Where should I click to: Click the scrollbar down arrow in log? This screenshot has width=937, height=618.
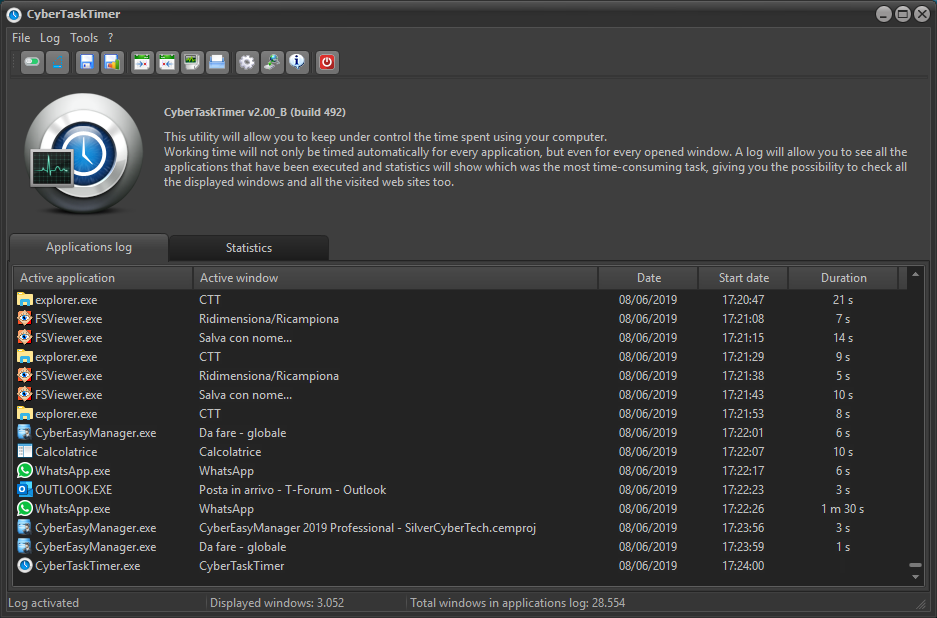(x=915, y=577)
